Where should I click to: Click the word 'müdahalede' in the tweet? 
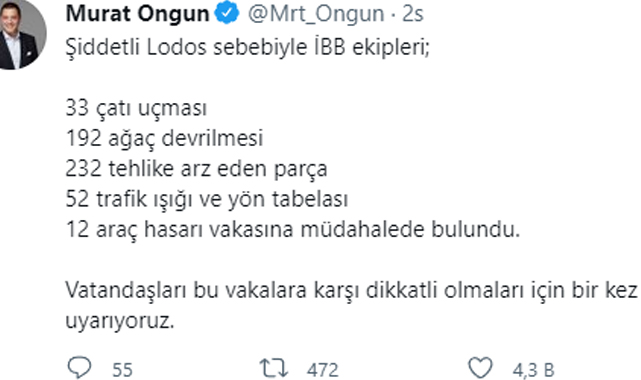coord(362,229)
